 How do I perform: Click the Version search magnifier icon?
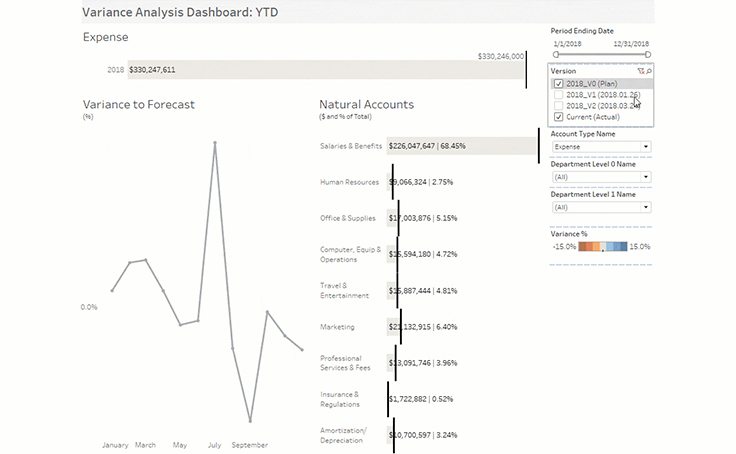[648, 72]
